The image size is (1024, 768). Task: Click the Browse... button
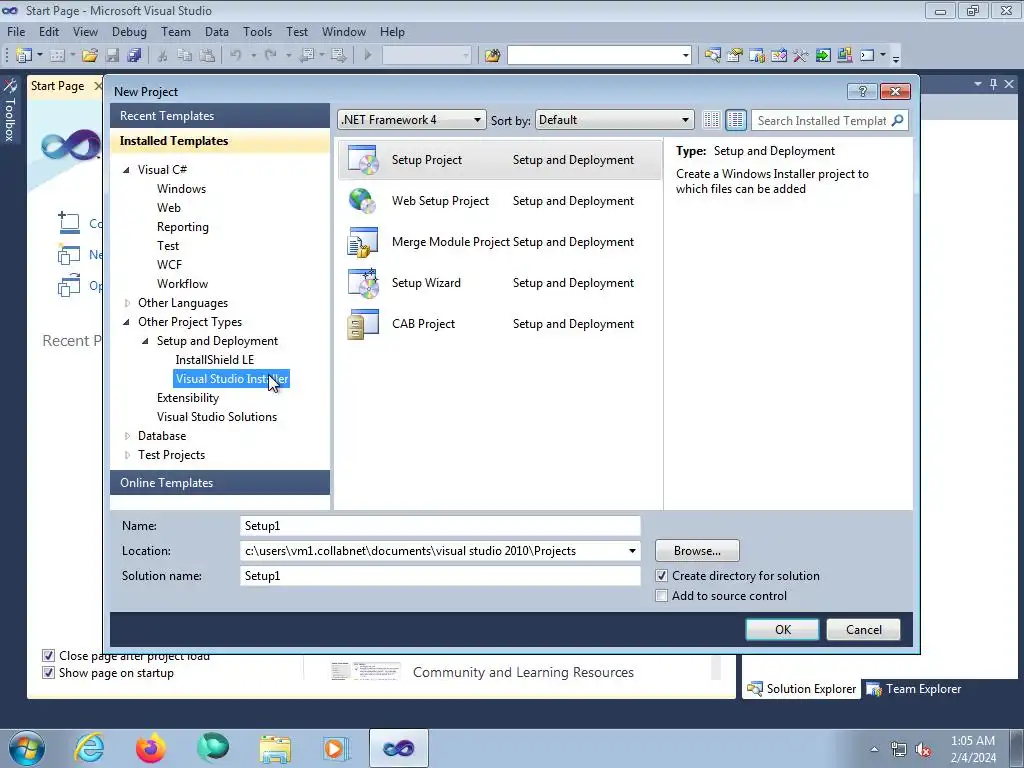click(697, 551)
